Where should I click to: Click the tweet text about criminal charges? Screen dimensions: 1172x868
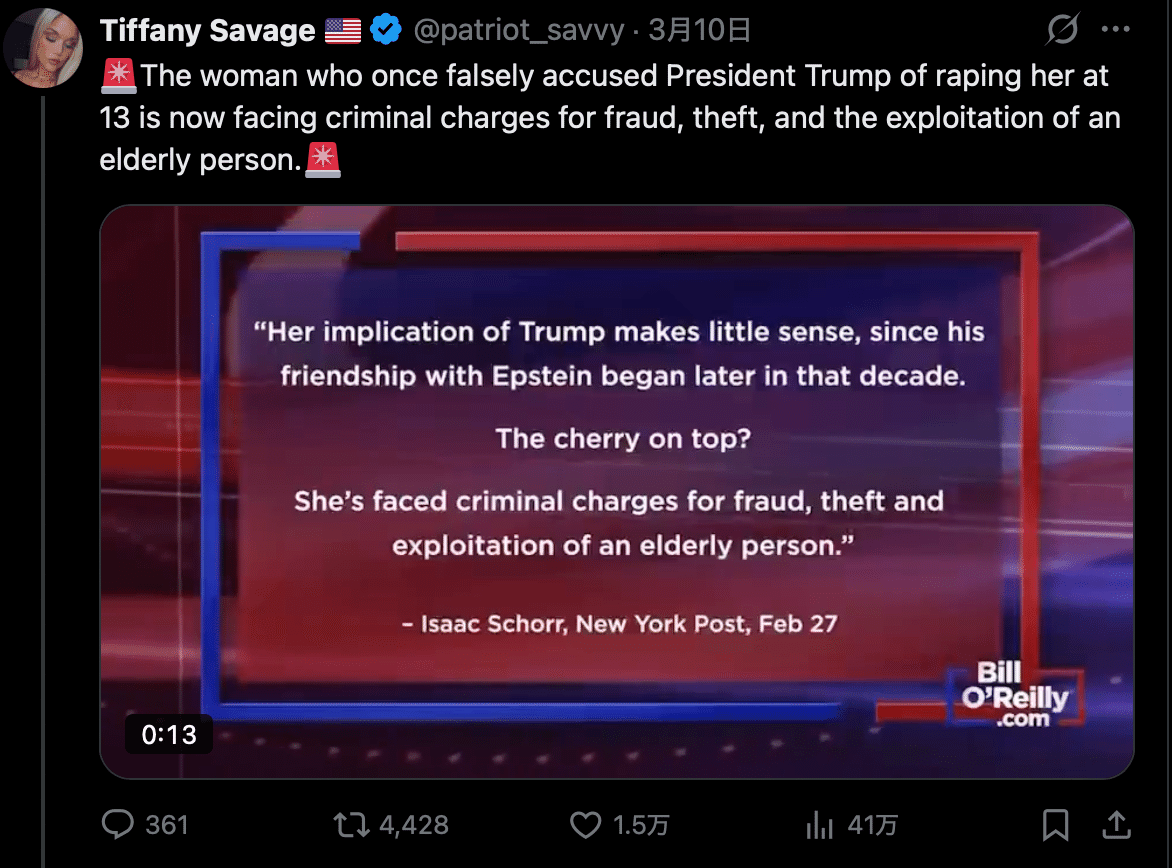[x=610, y=118]
